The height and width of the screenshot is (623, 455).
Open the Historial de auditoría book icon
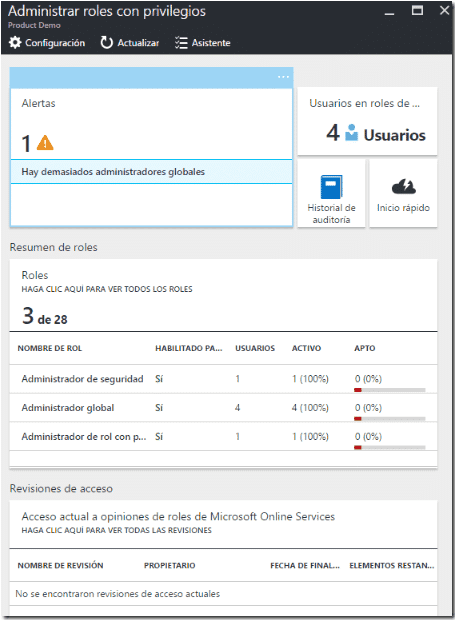pos(331,187)
